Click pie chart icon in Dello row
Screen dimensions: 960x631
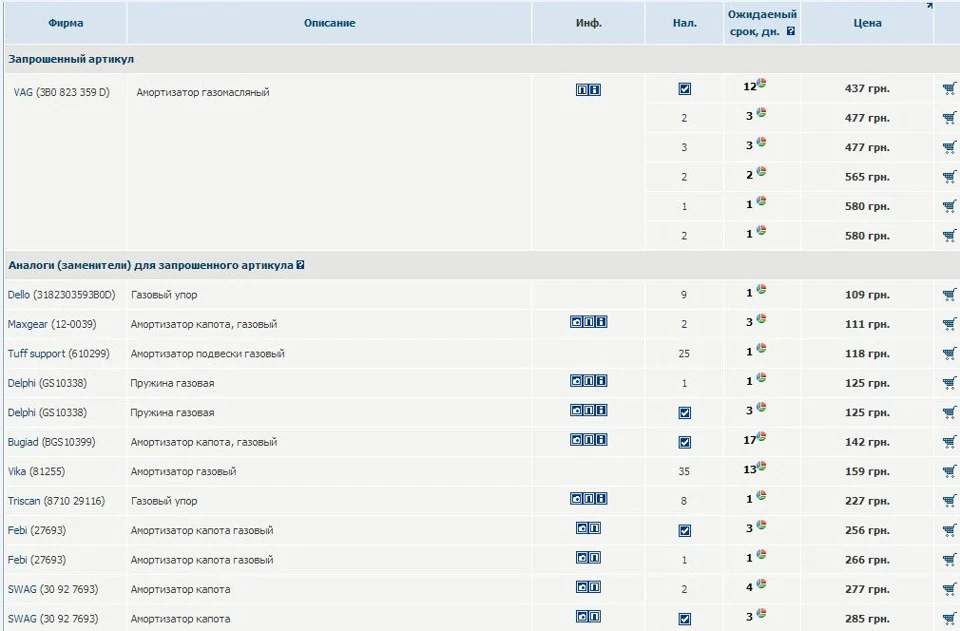tap(762, 289)
